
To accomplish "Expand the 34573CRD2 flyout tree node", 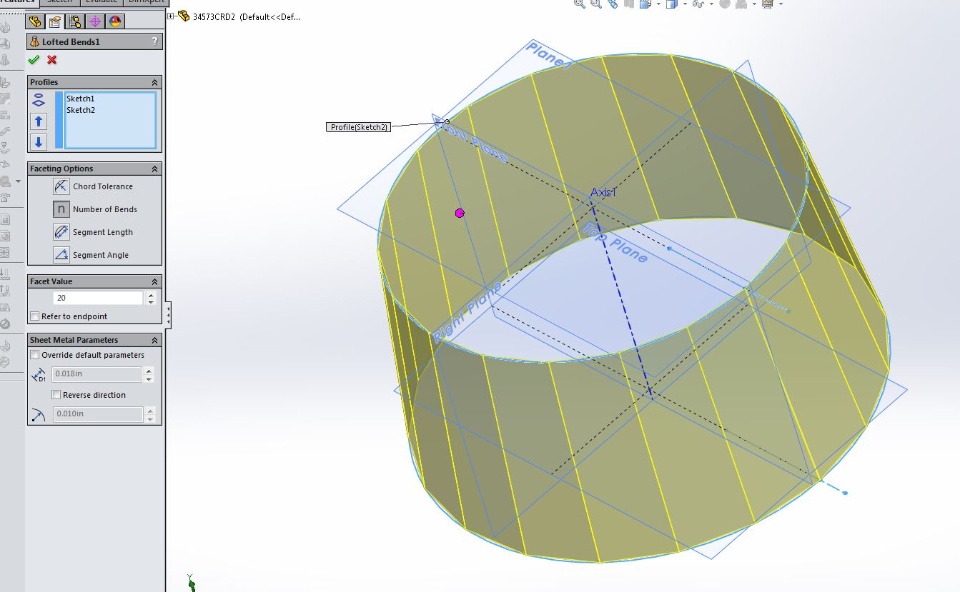I will (x=171, y=16).
